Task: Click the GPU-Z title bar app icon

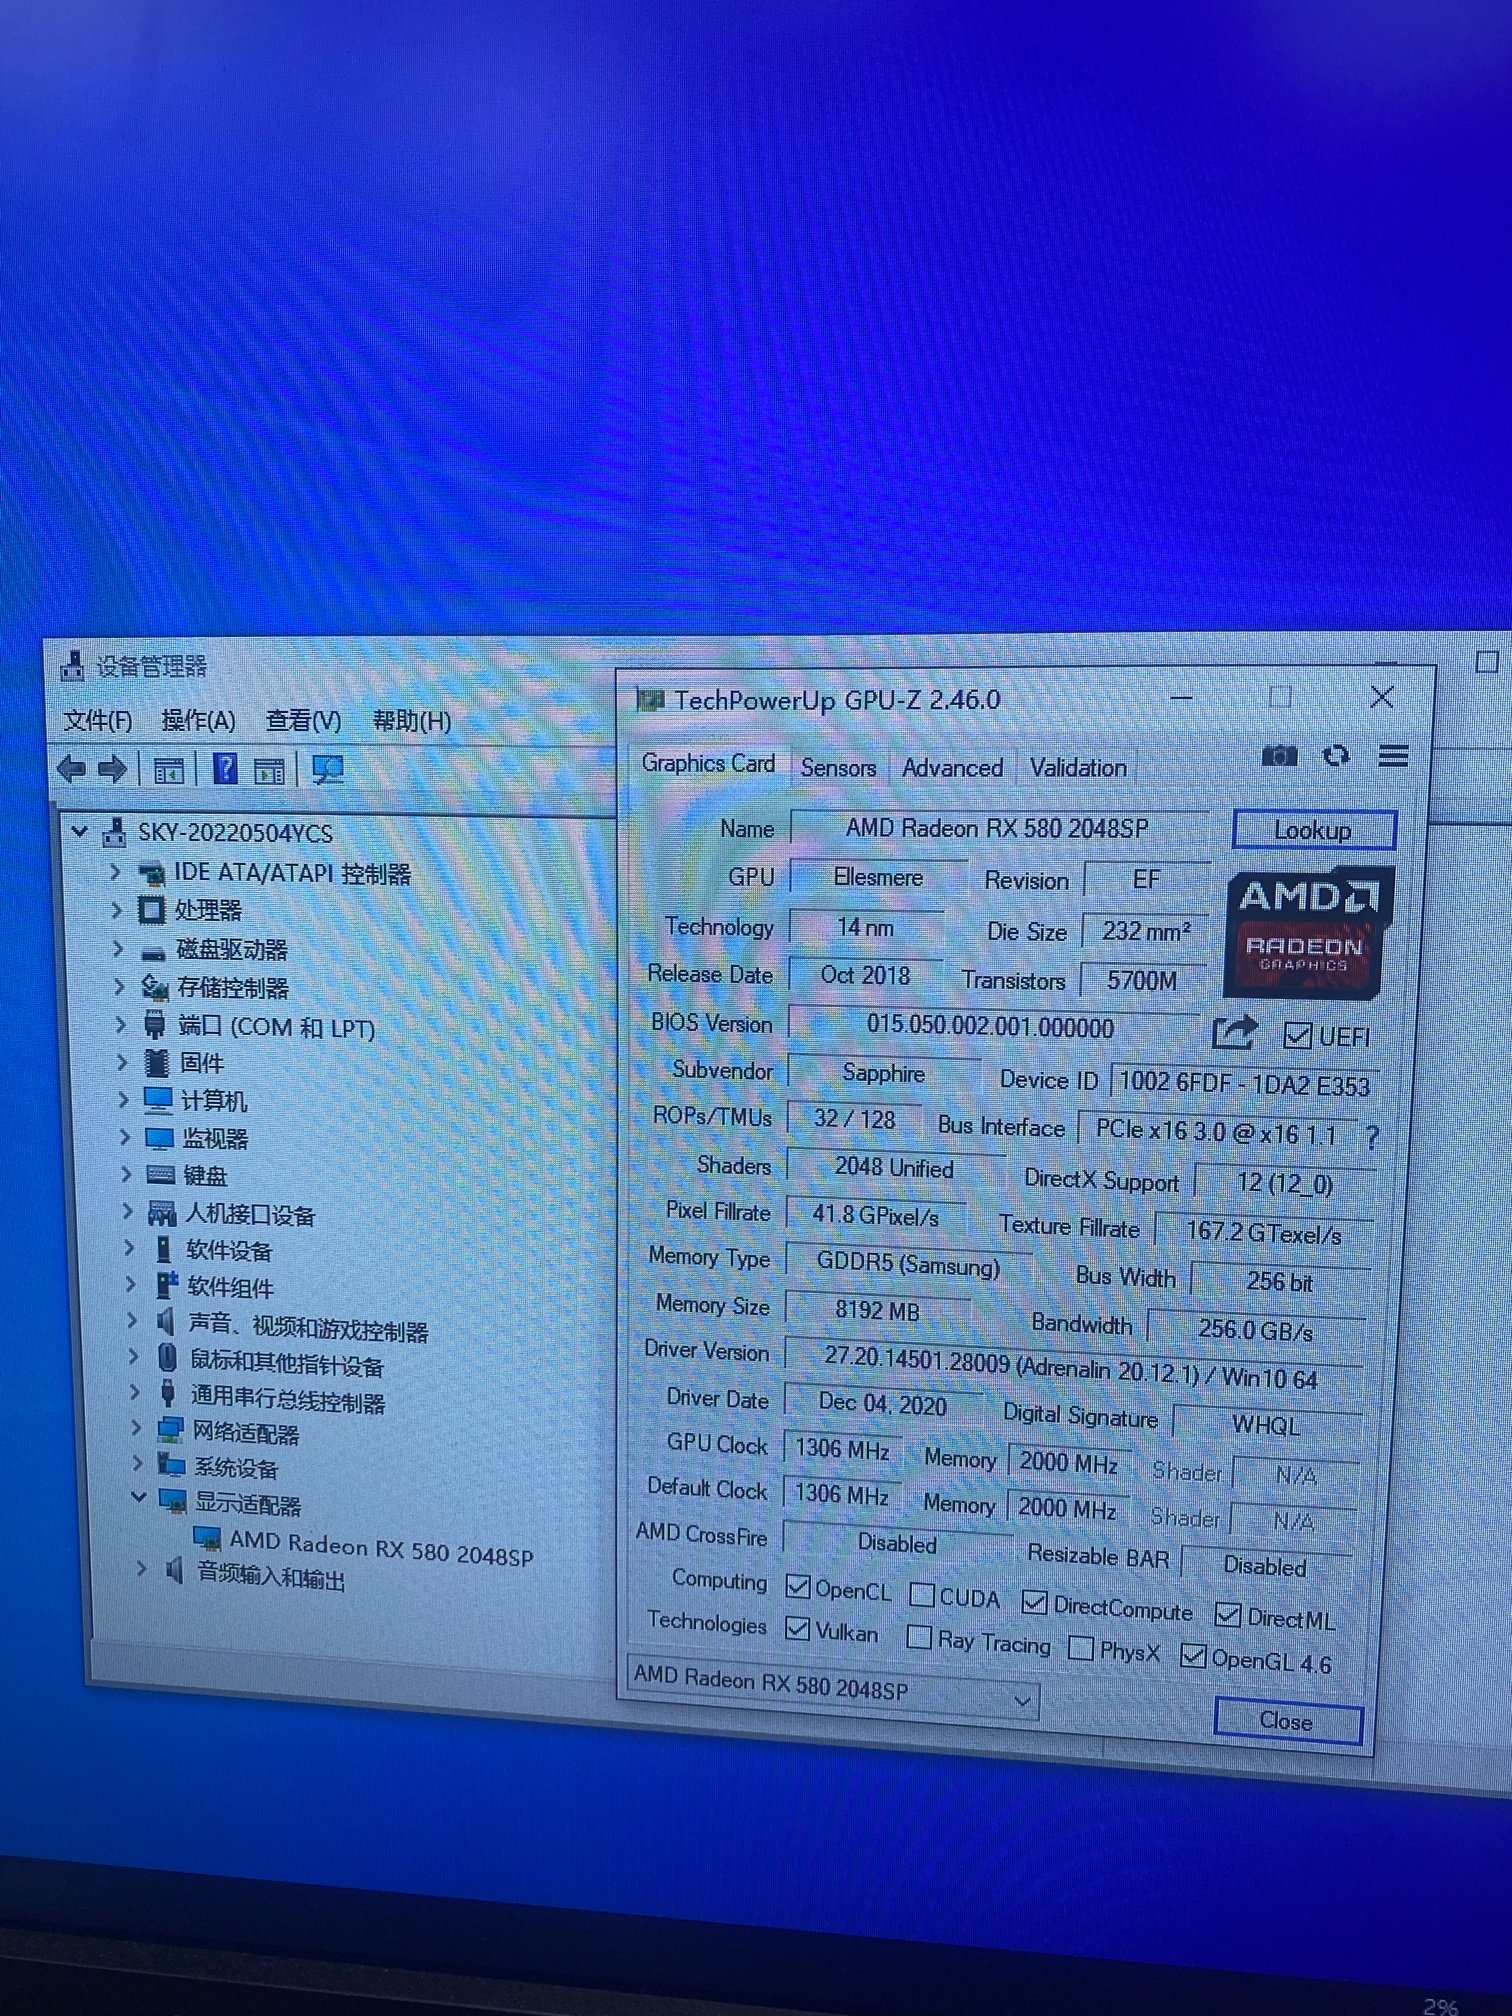Action: (x=650, y=699)
